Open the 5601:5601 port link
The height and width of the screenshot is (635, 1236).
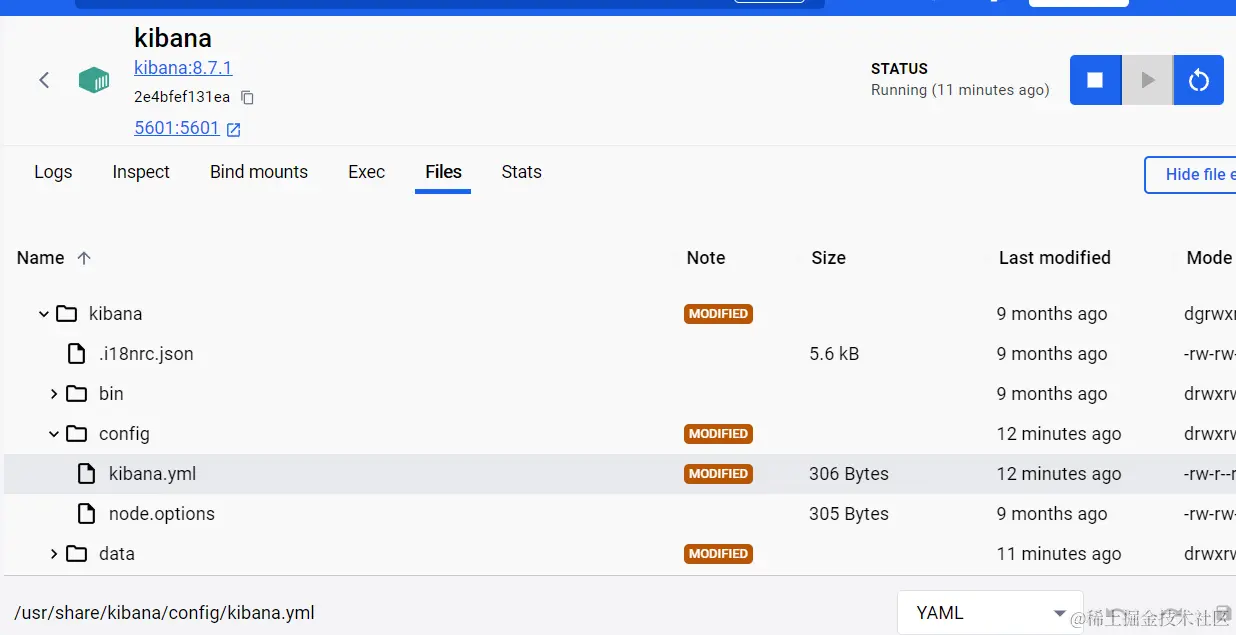177,128
